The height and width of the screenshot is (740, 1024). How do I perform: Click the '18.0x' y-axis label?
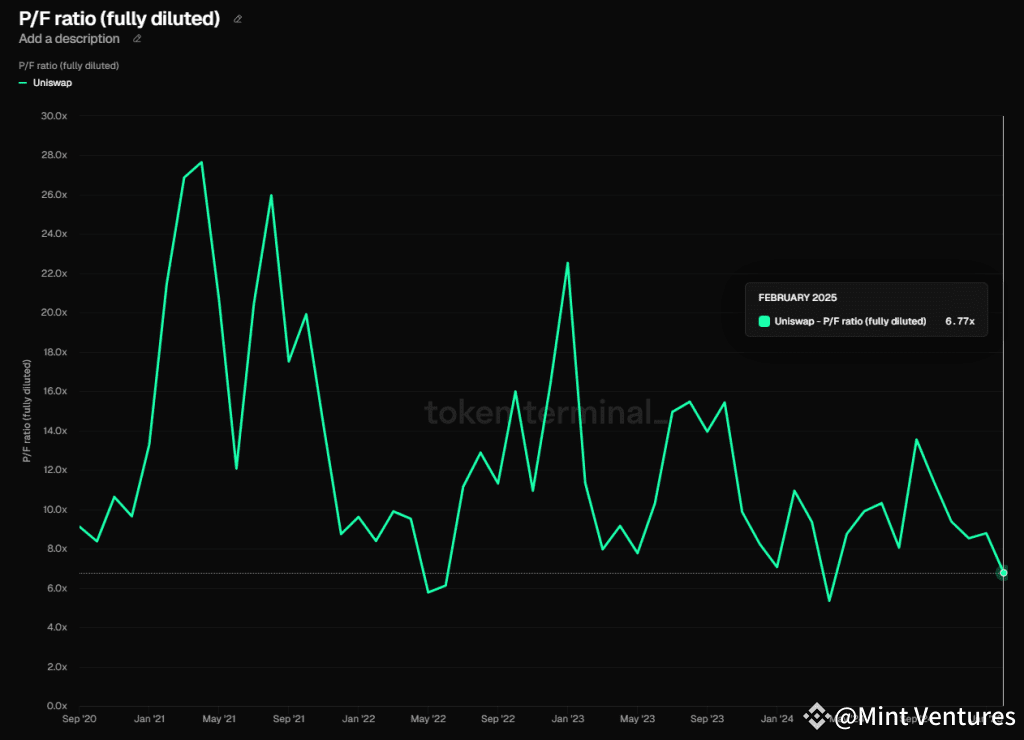coord(54,352)
